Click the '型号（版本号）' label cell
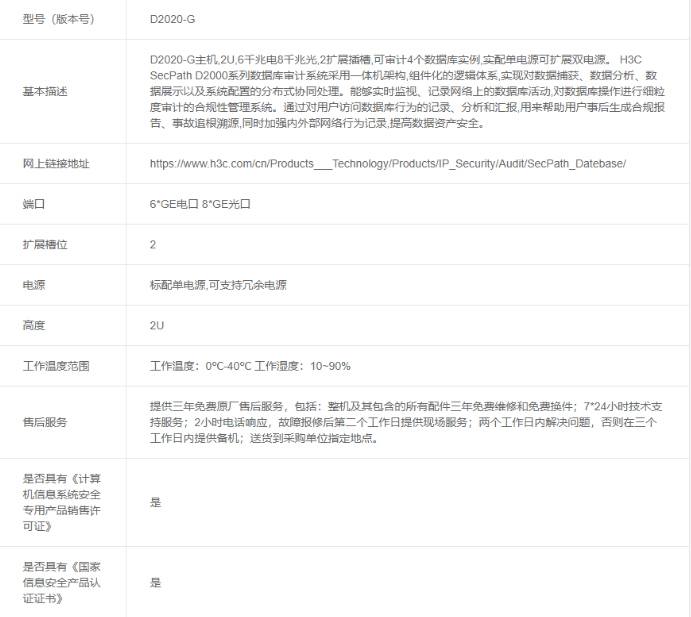This screenshot has width=691, height=617. (x=59, y=19)
